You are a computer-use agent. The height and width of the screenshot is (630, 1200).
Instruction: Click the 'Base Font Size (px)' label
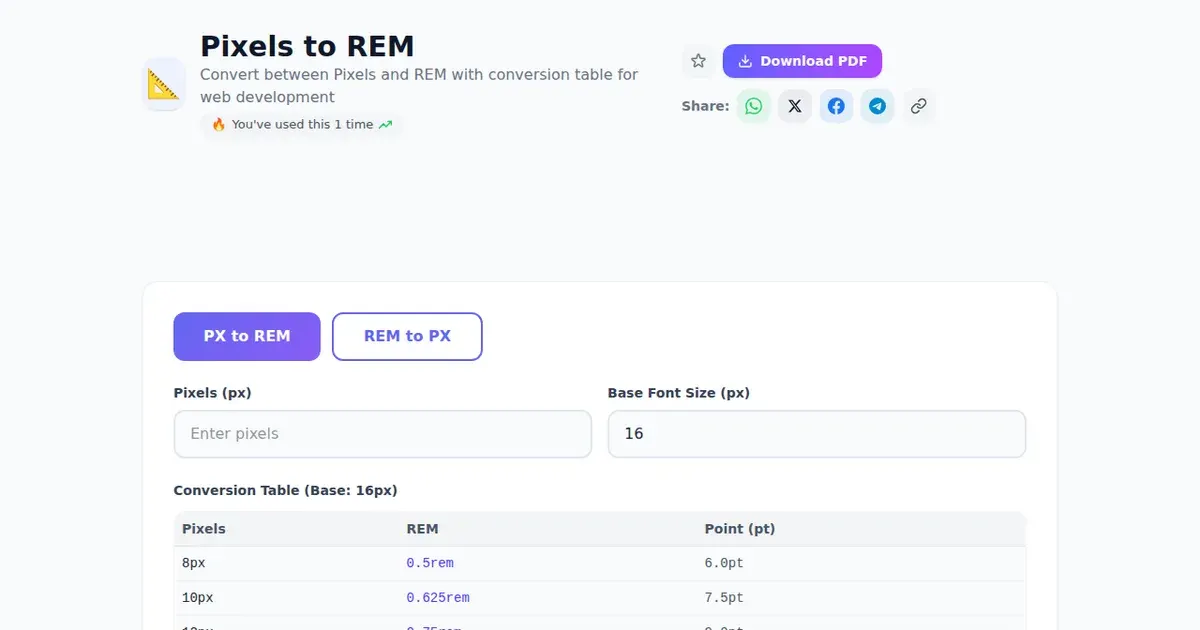click(679, 393)
